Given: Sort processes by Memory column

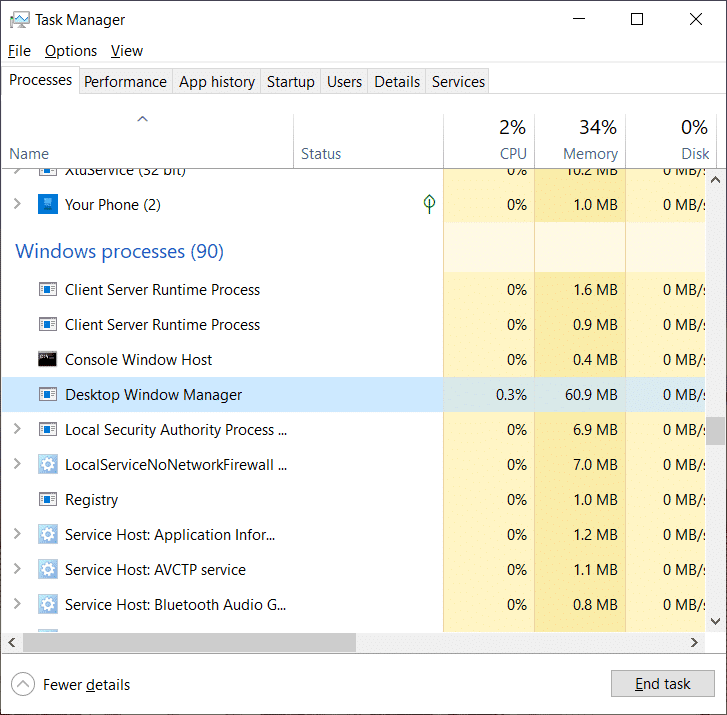Looking at the screenshot, I should pyautogui.click(x=589, y=140).
